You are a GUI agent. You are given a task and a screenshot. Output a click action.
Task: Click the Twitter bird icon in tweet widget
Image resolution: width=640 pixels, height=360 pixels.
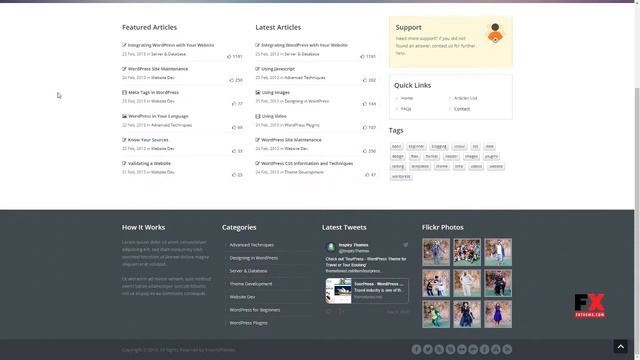pos(405,245)
